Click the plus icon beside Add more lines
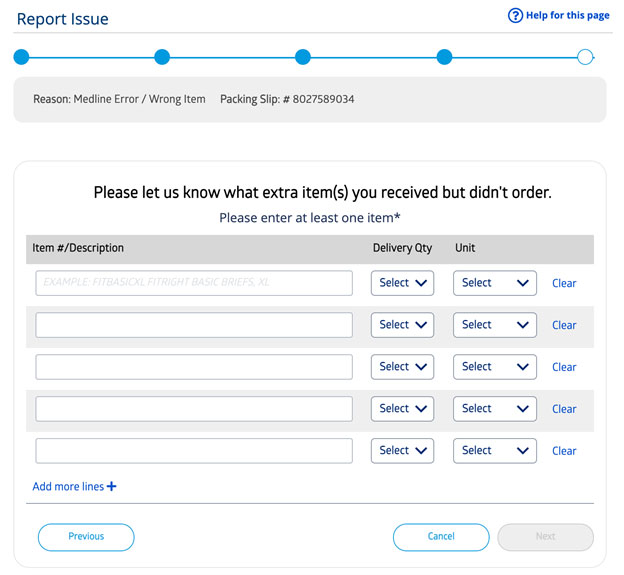This screenshot has width=624, height=575. [x=111, y=486]
